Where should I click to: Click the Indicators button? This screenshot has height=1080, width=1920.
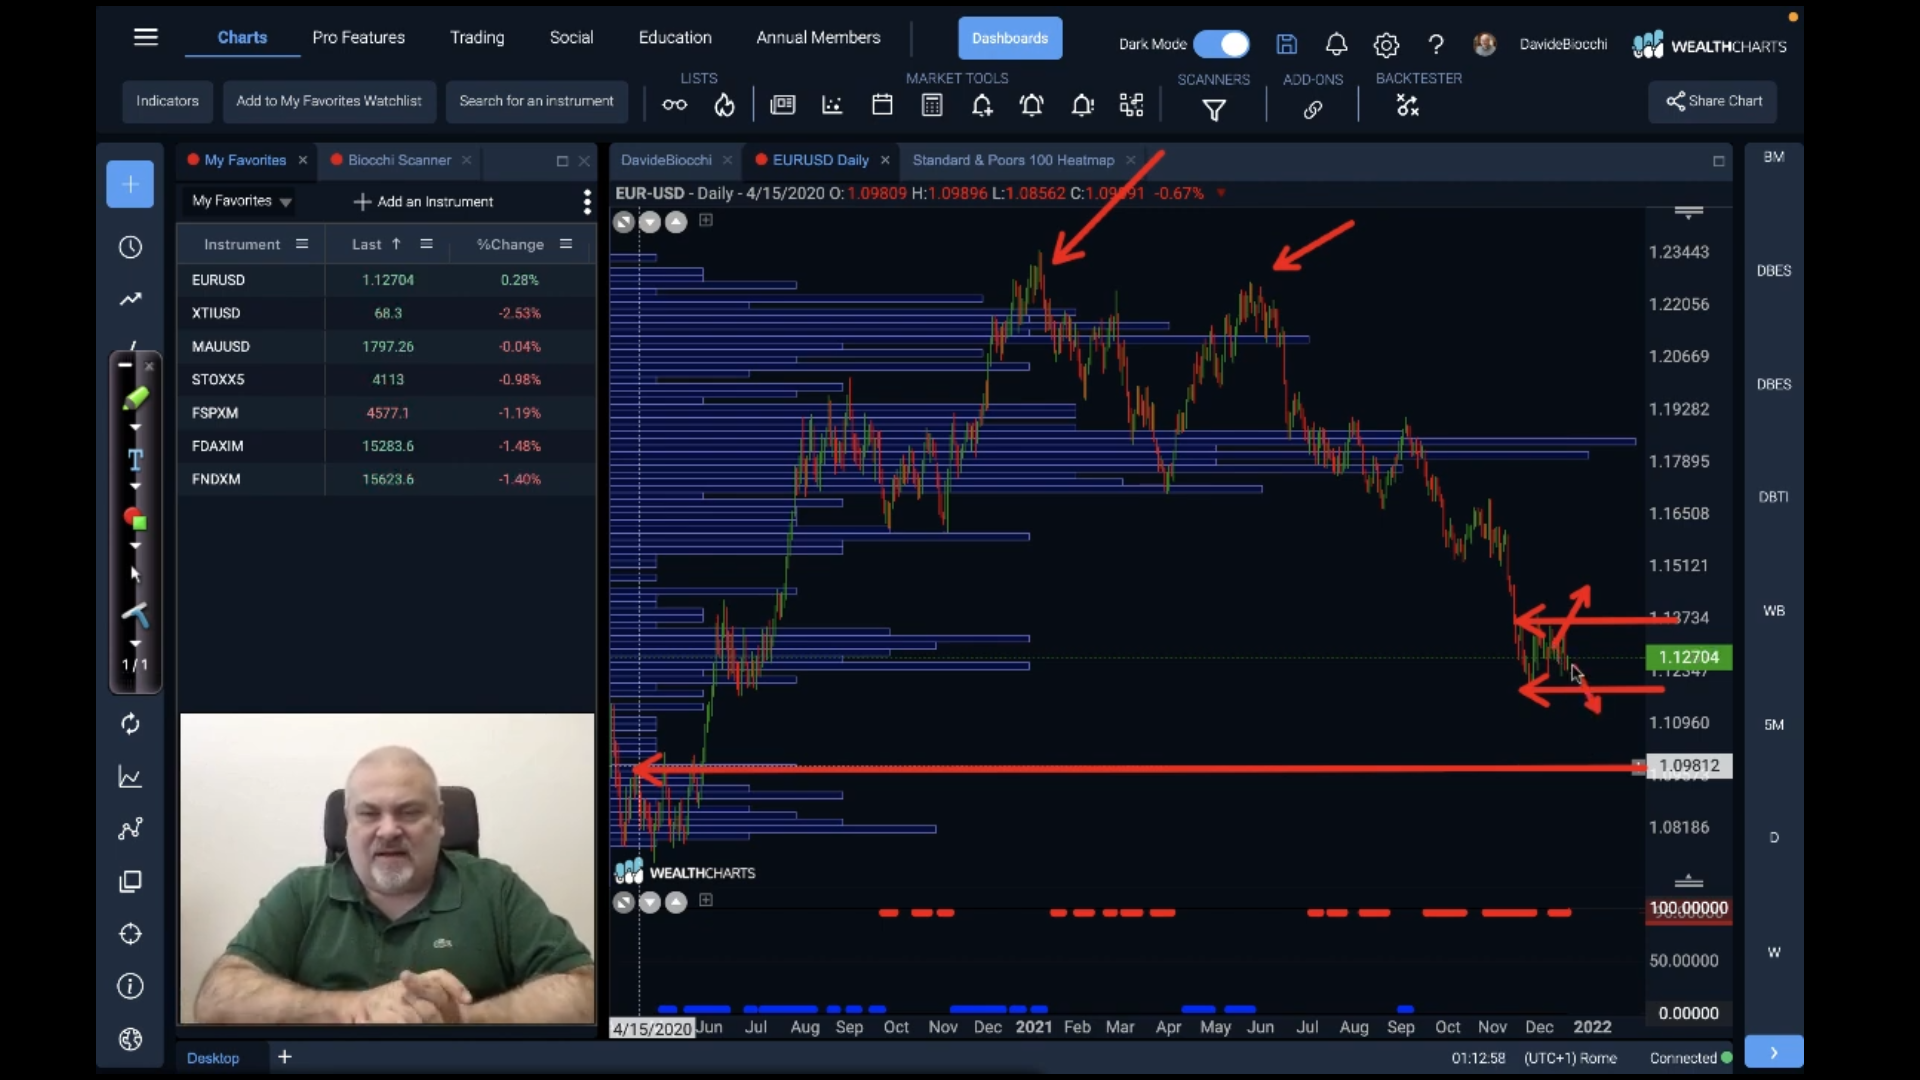pyautogui.click(x=167, y=101)
